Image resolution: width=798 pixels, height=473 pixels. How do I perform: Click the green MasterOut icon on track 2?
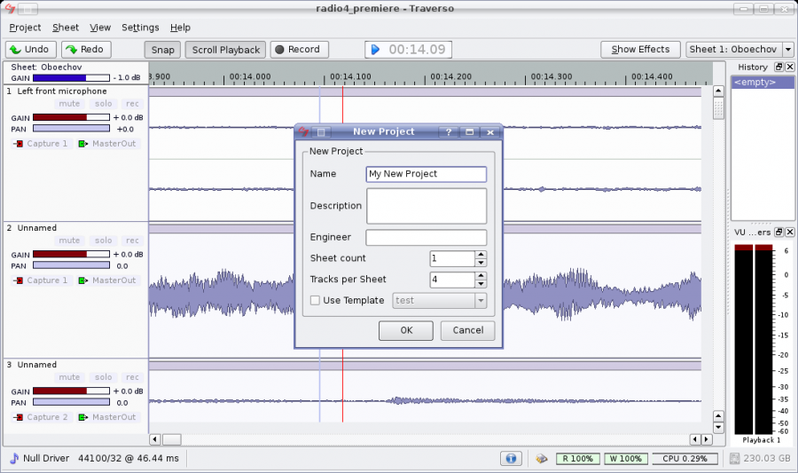point(82,281)
